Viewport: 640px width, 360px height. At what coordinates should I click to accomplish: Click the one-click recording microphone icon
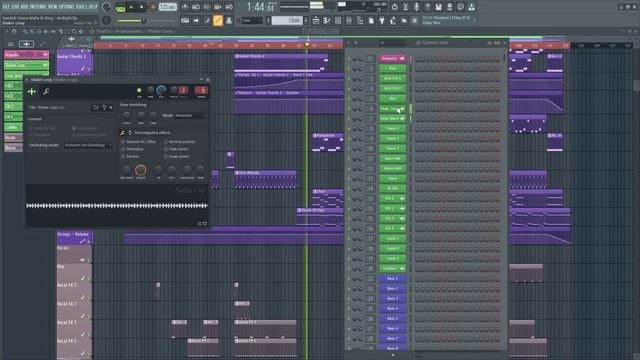coord(416,7)
